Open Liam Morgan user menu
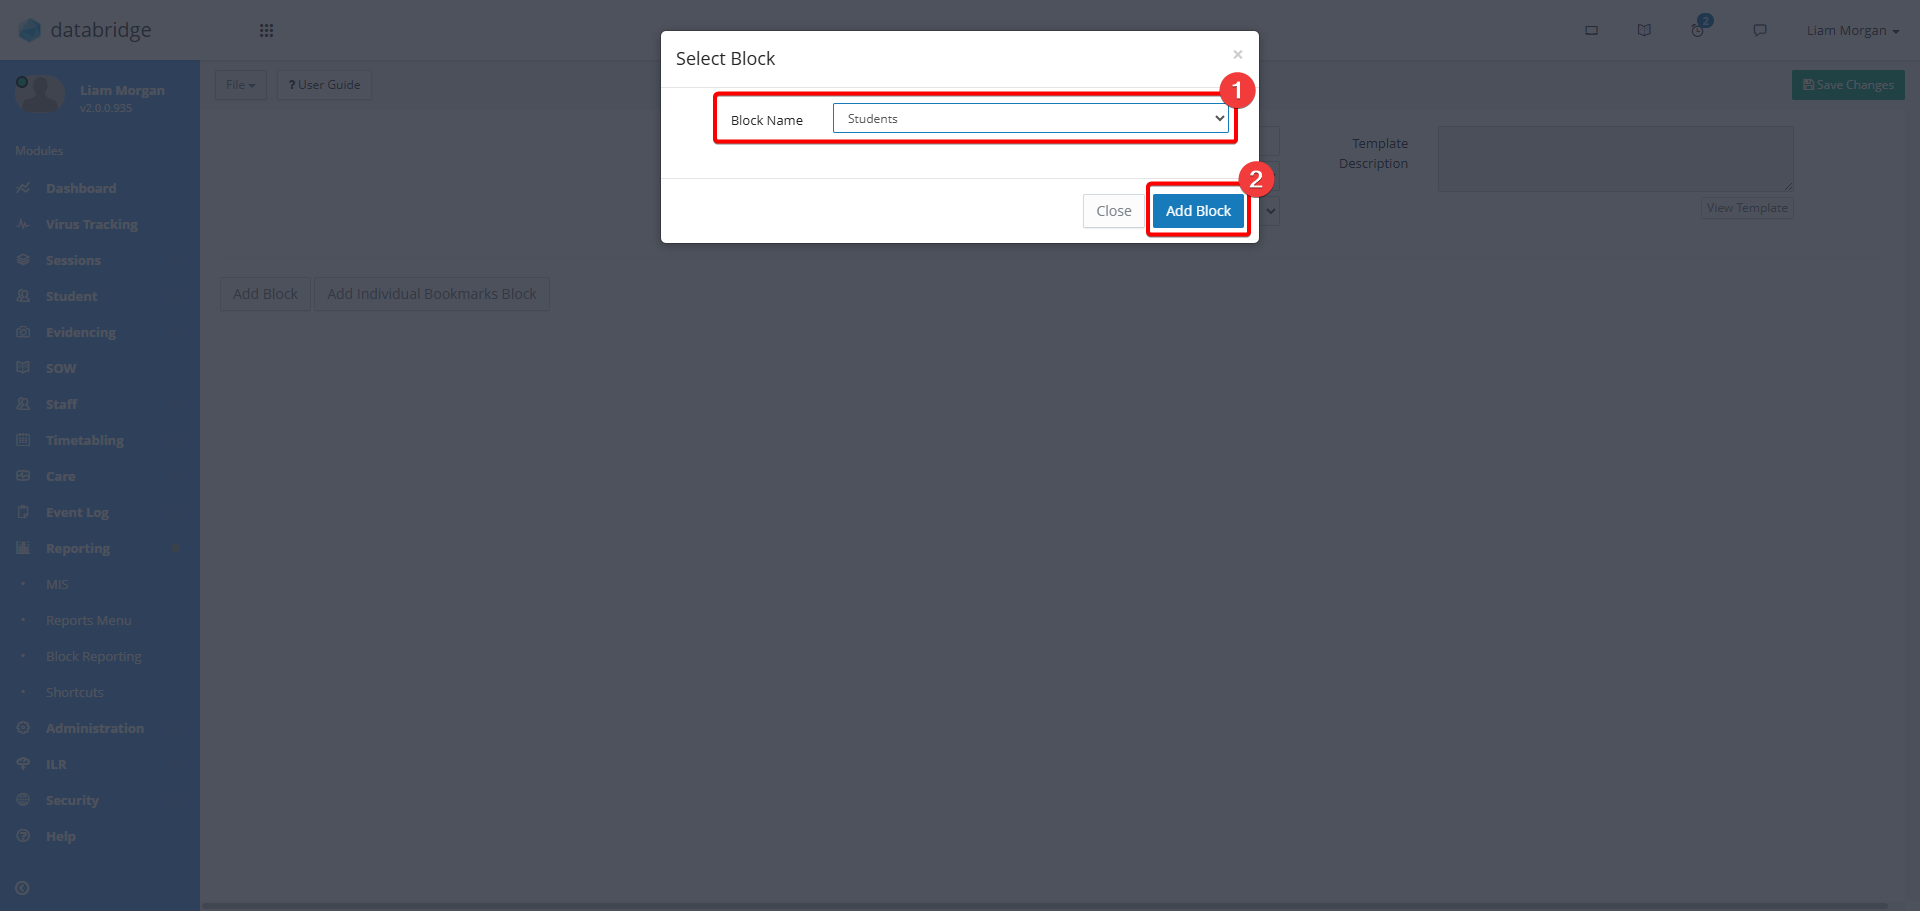 click(1852, 30)
